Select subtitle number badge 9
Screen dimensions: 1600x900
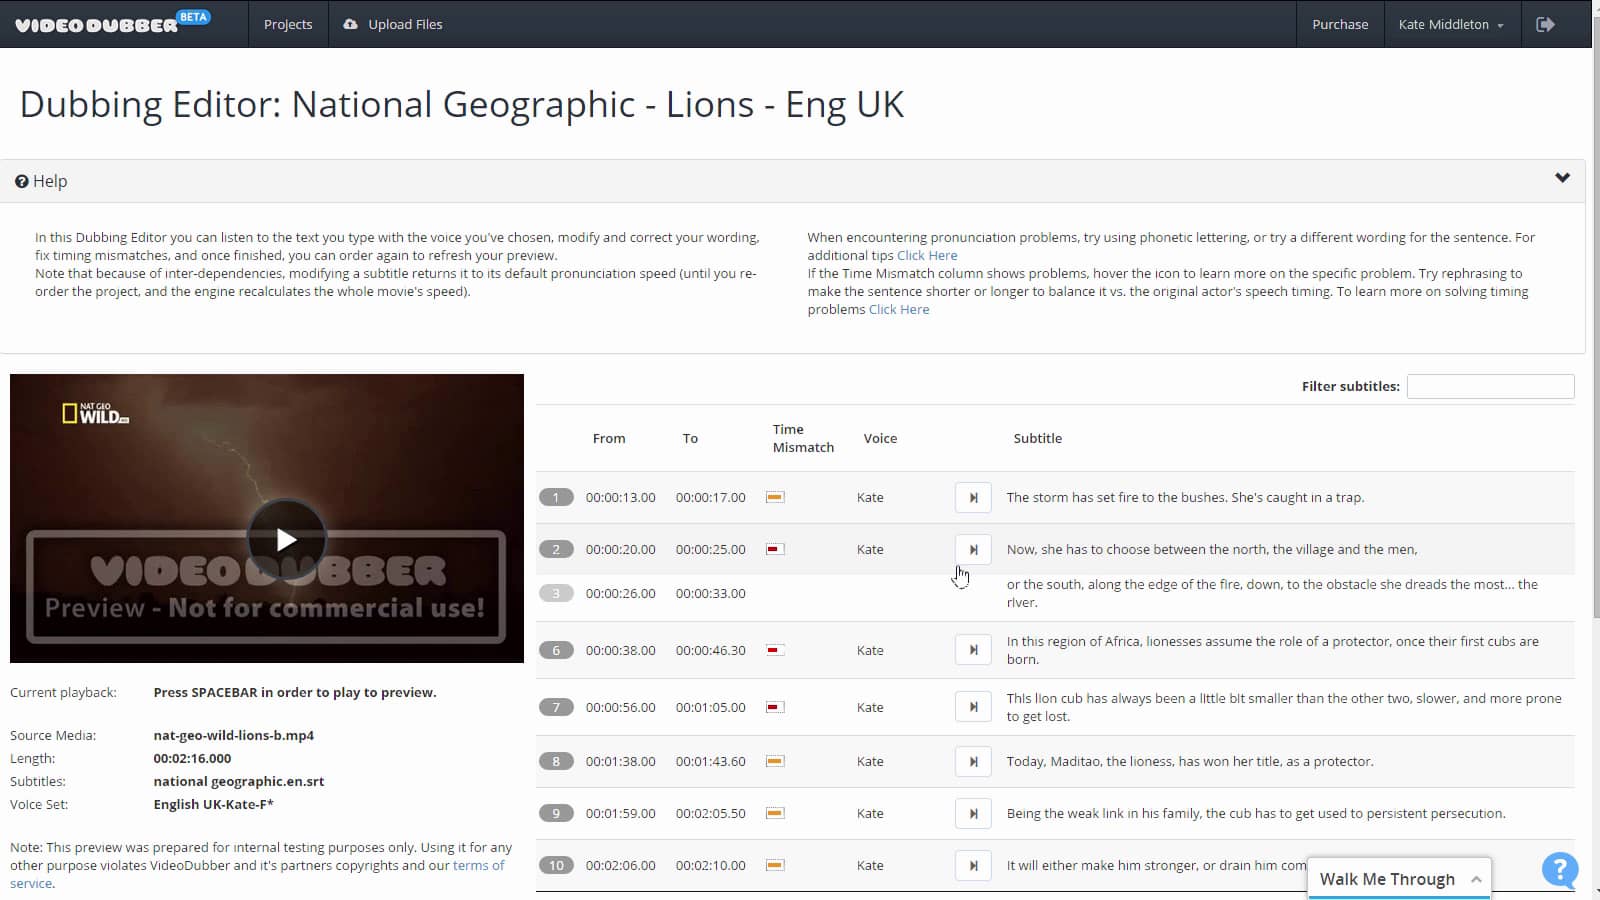(x=556, y=813)
